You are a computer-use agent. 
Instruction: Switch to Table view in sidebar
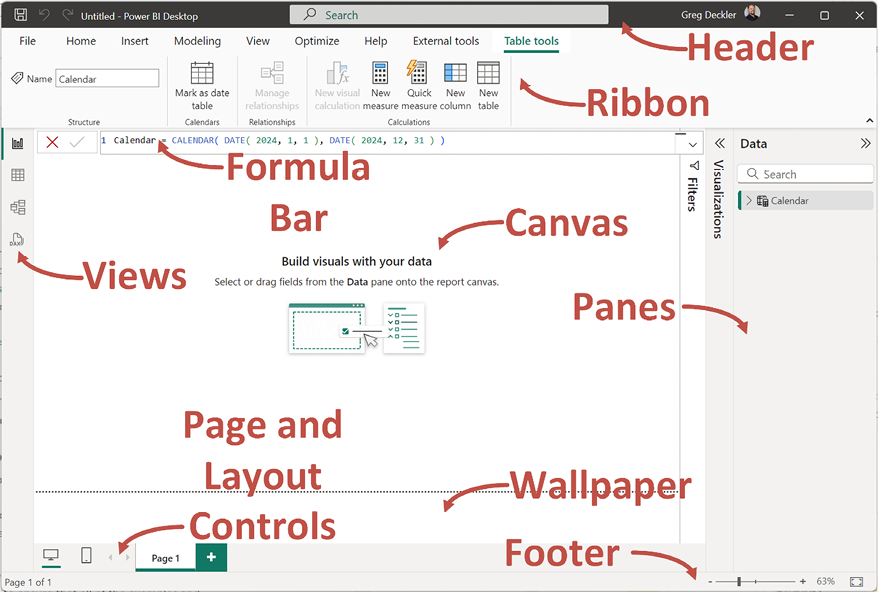17,175
